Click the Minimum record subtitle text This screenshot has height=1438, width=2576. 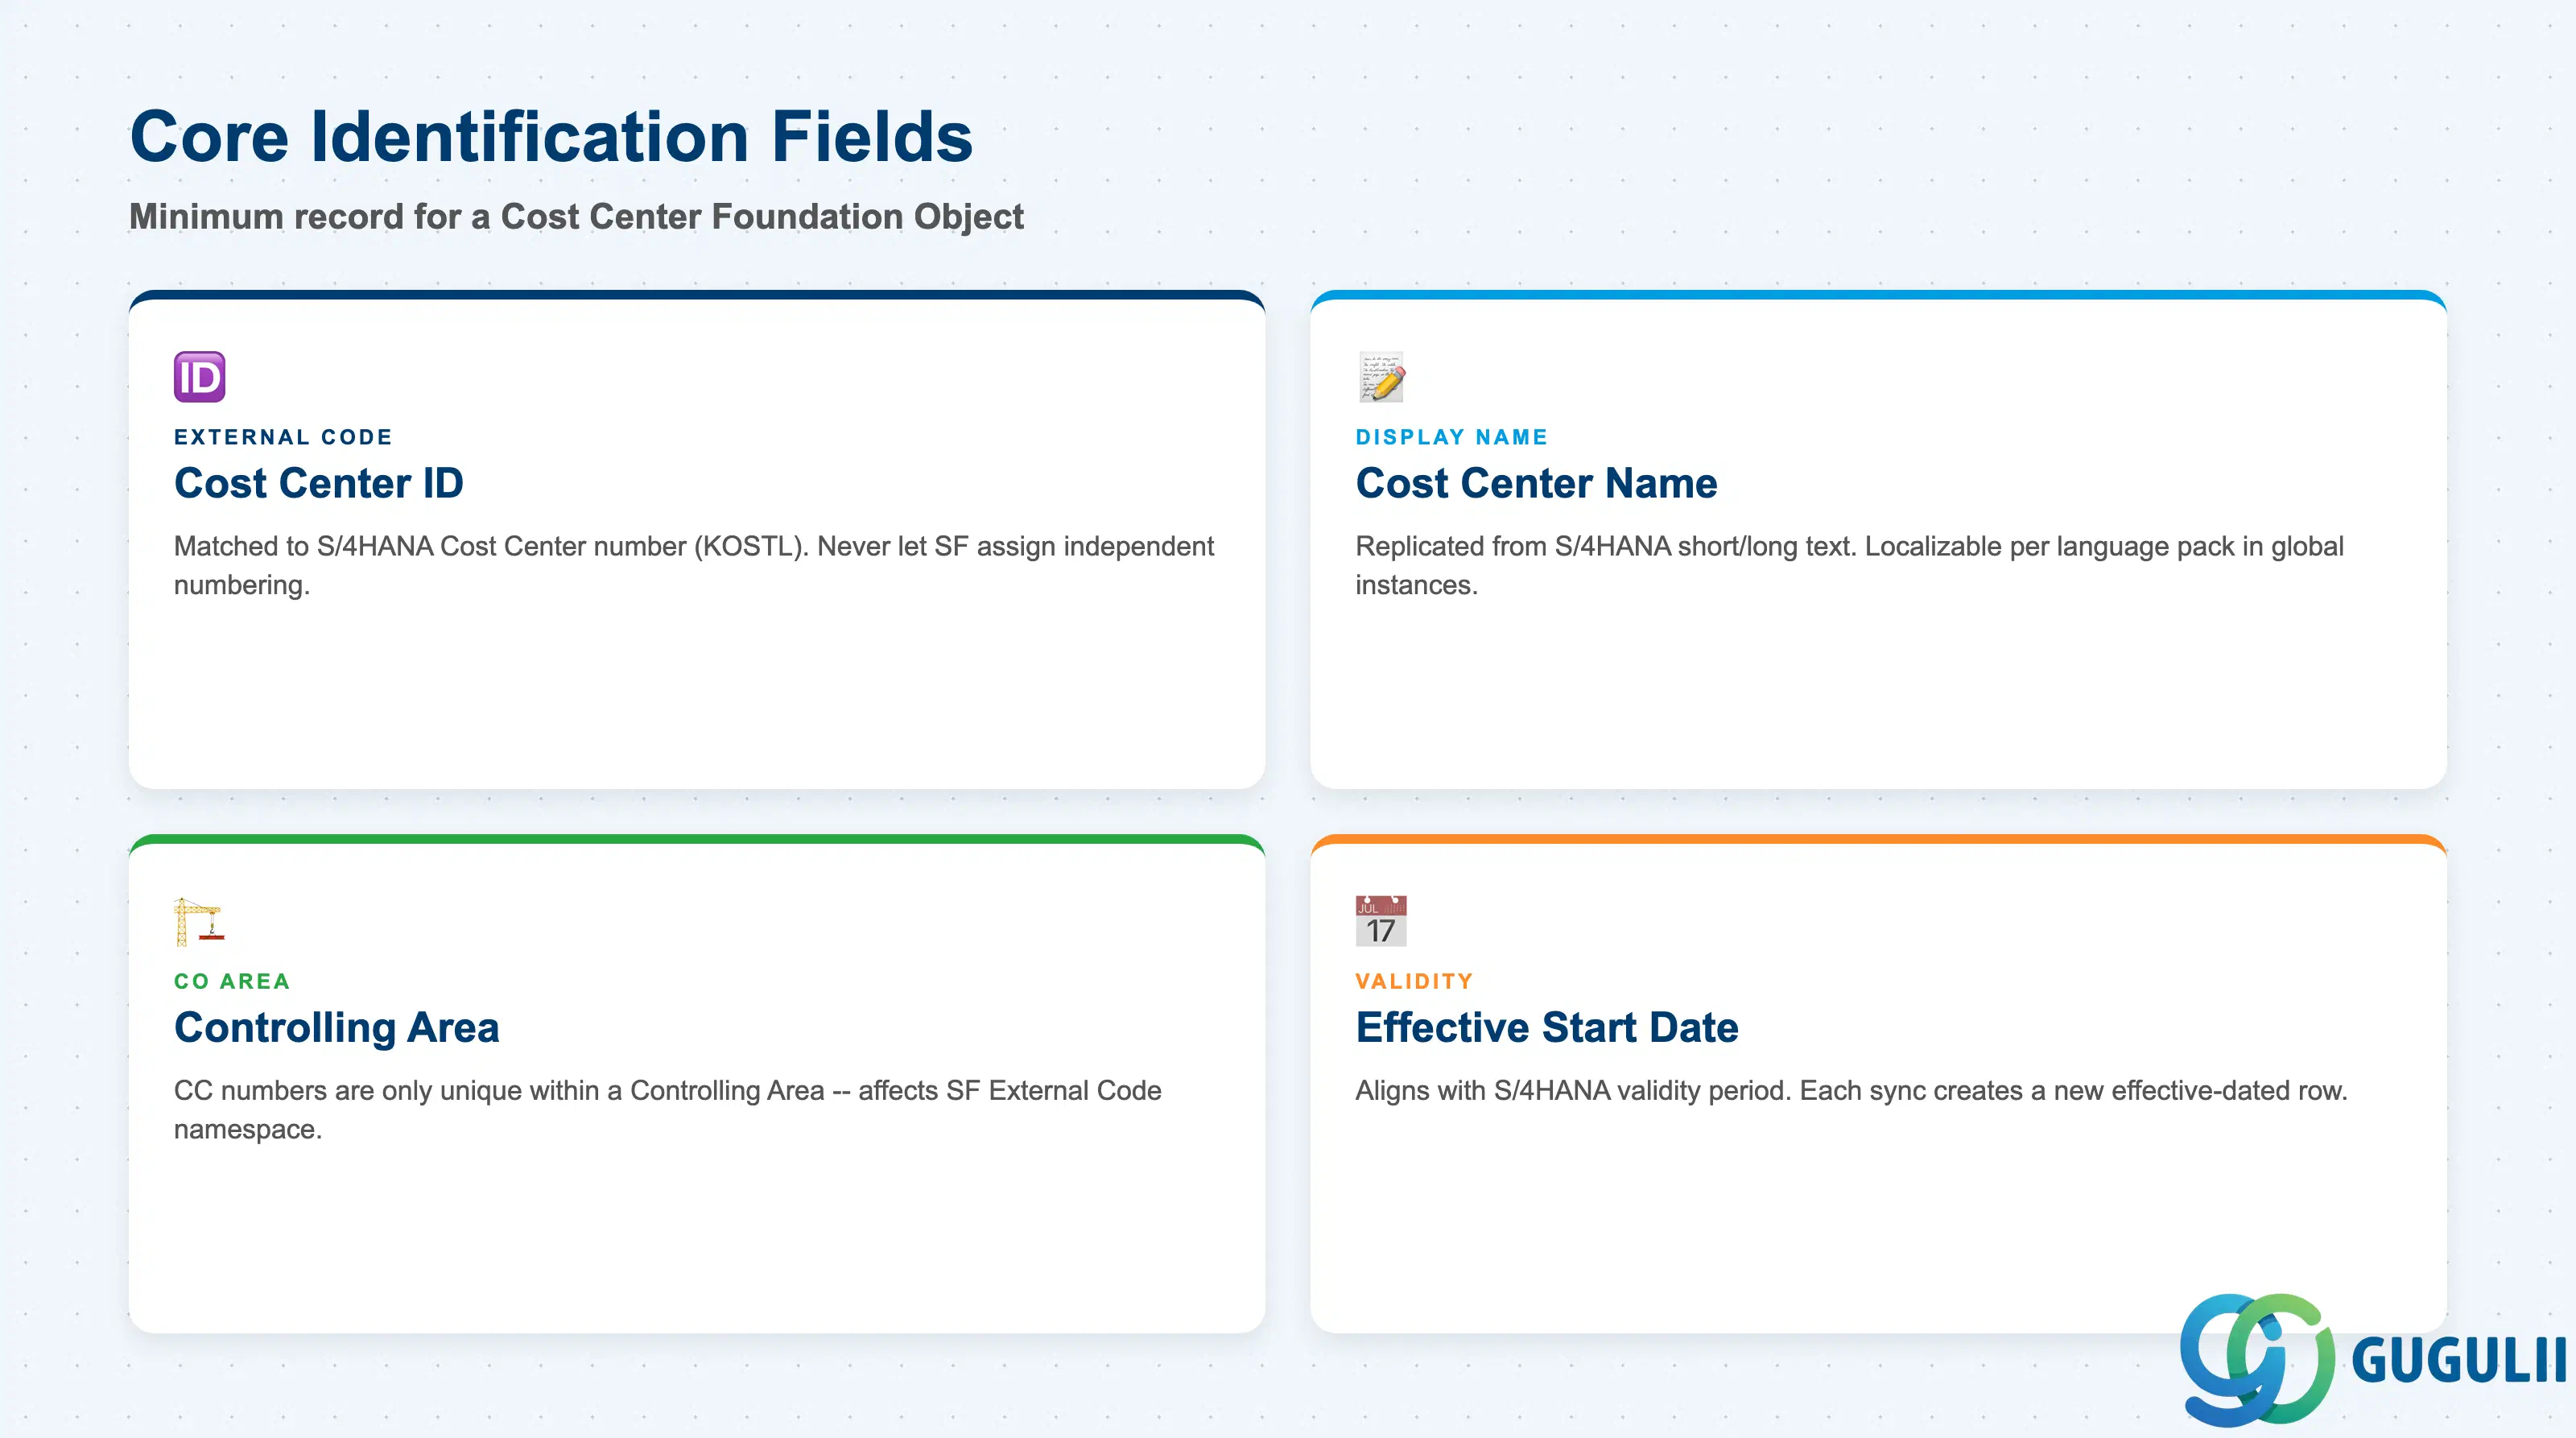pyautogui.click(x=576, y=216)
